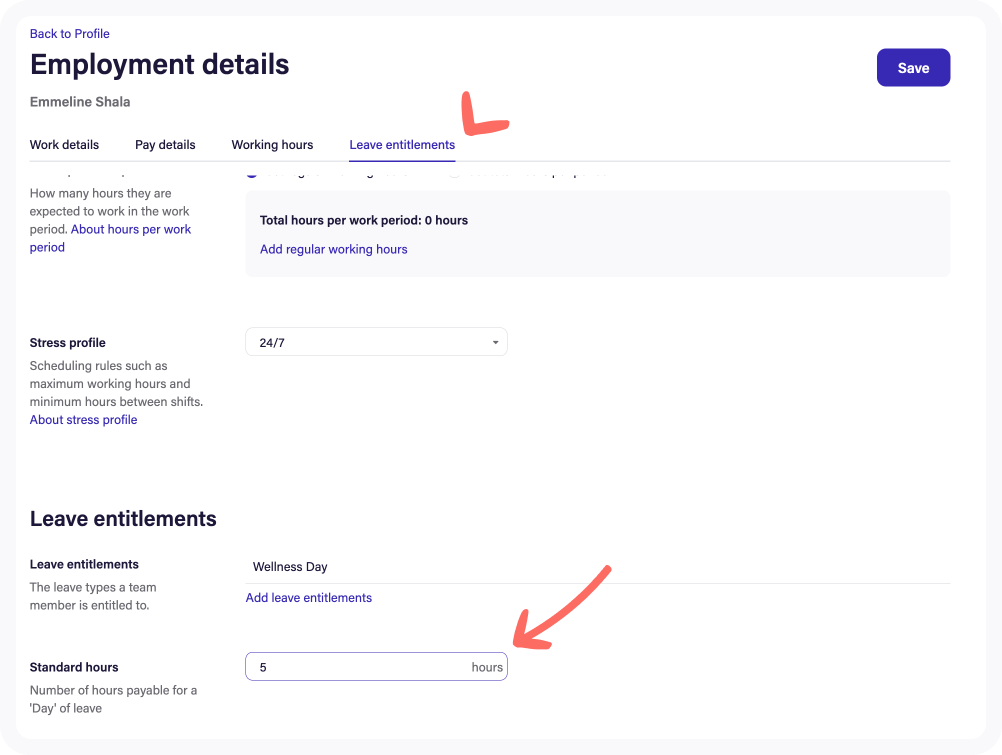Click the Emmeline Shala employee name

coord(80,102)
